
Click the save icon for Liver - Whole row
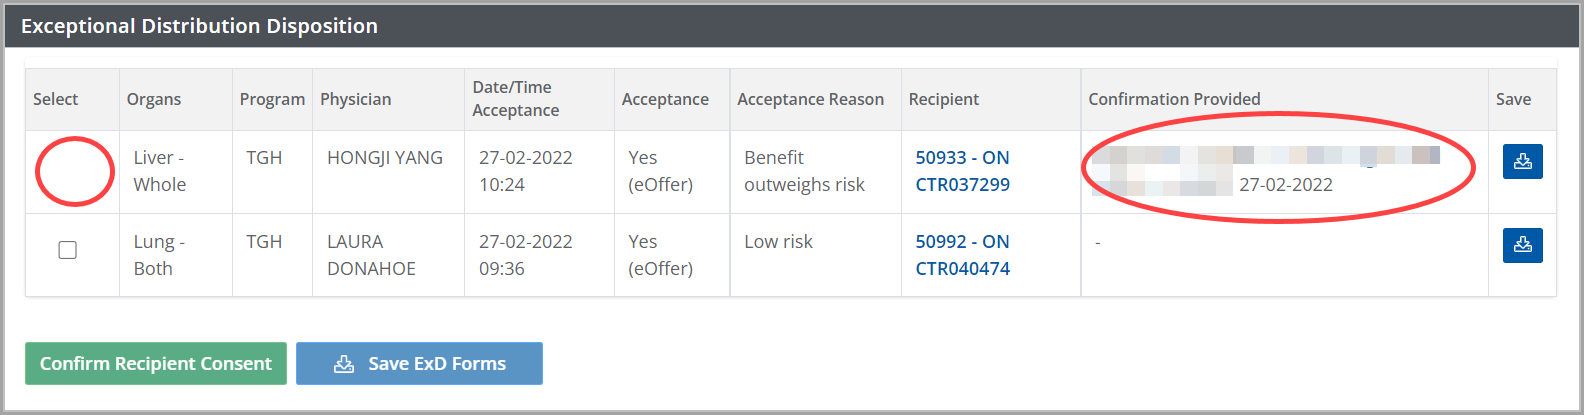click(x=1522, y=161)
